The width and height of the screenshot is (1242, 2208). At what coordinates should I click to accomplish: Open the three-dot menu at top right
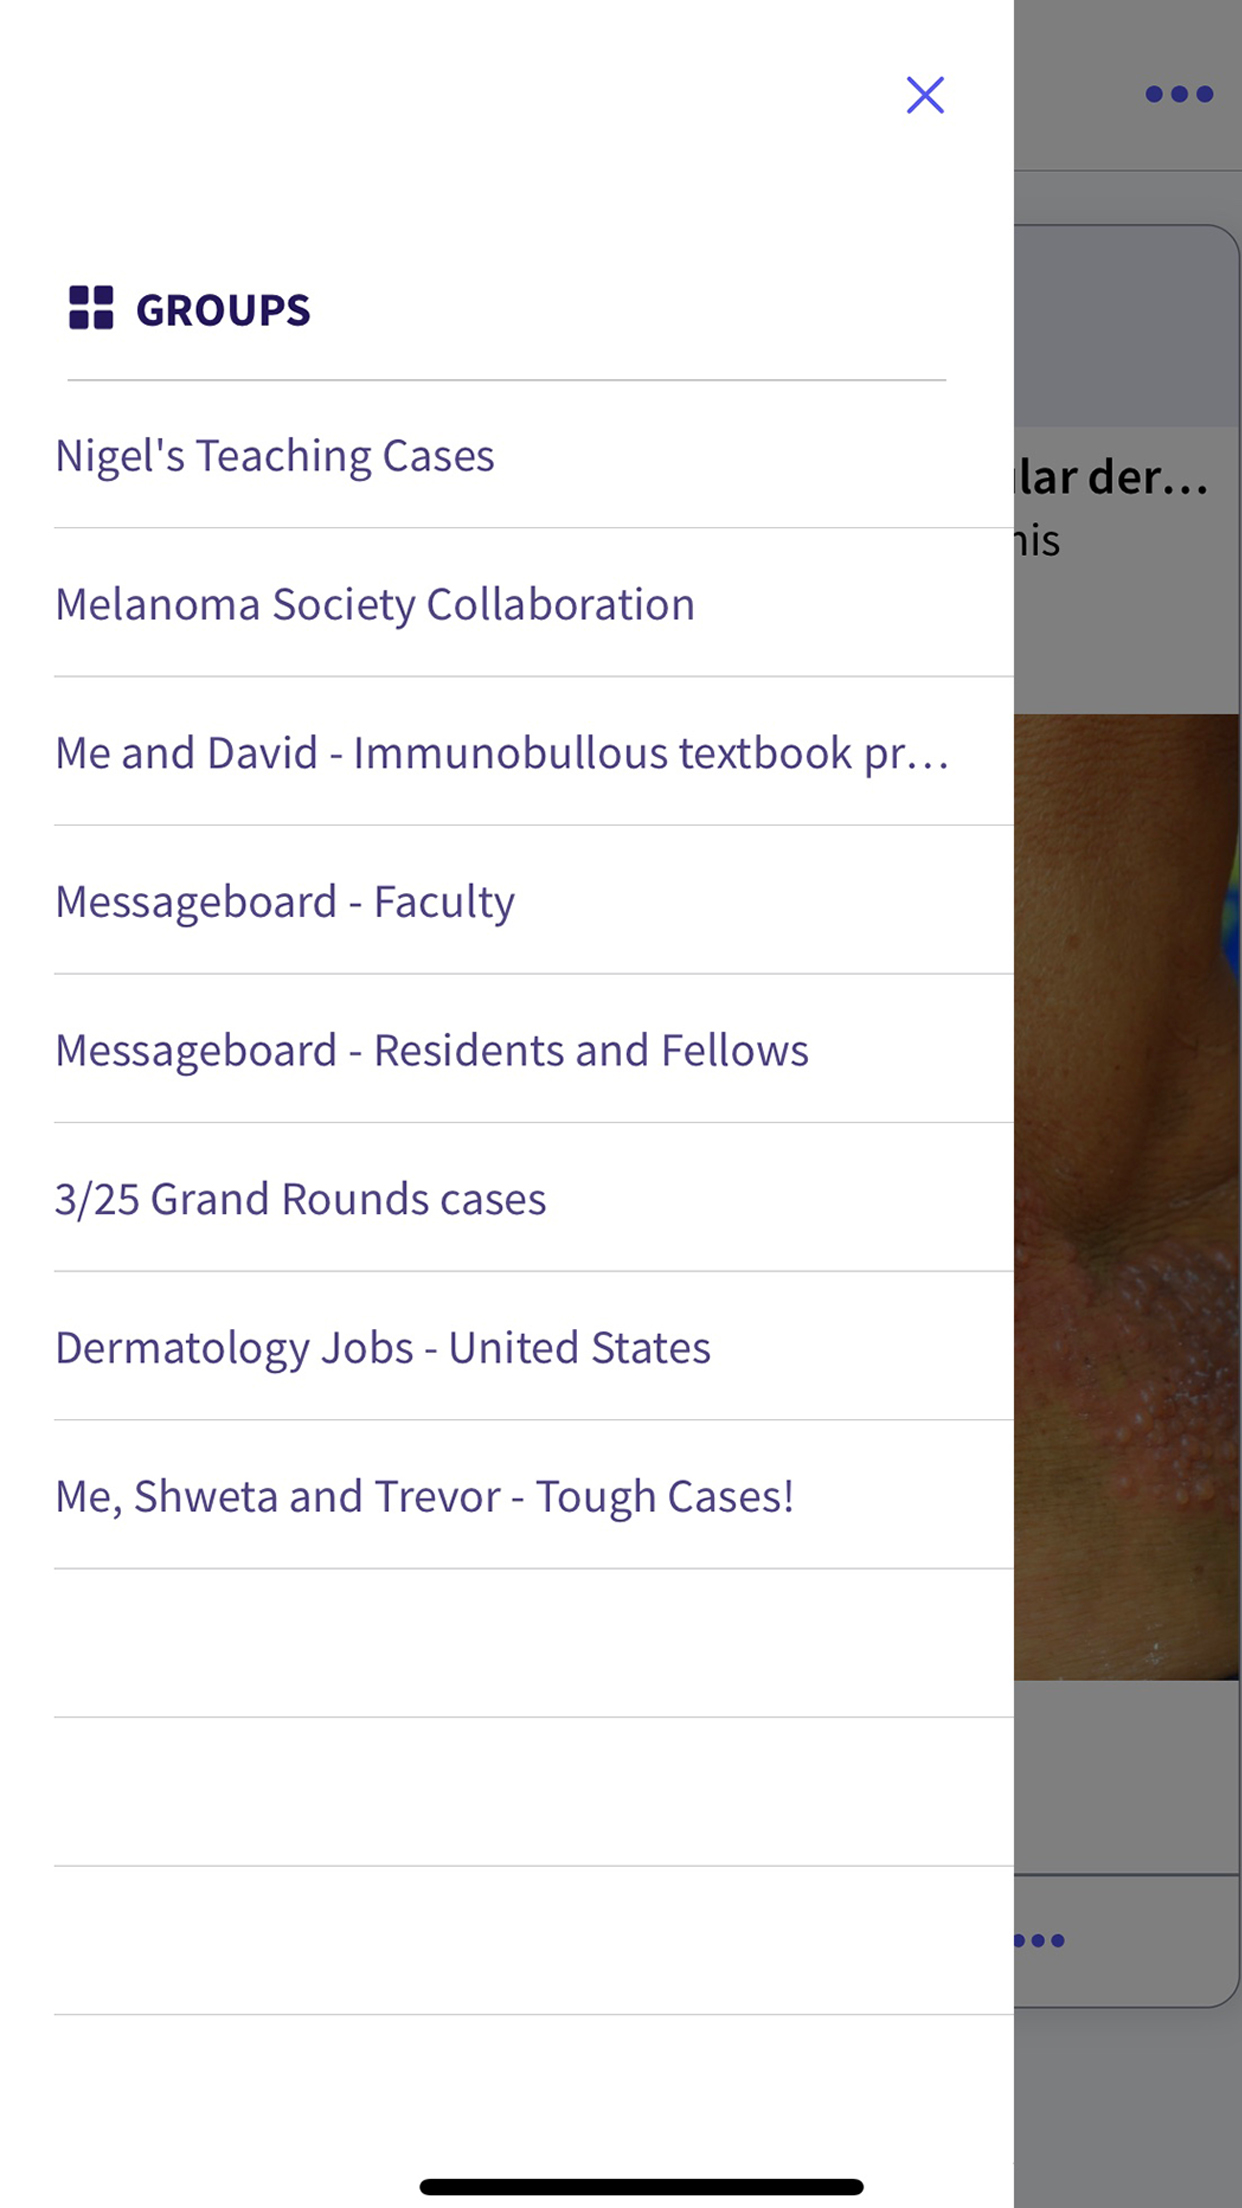click(x=1179, y=94)
